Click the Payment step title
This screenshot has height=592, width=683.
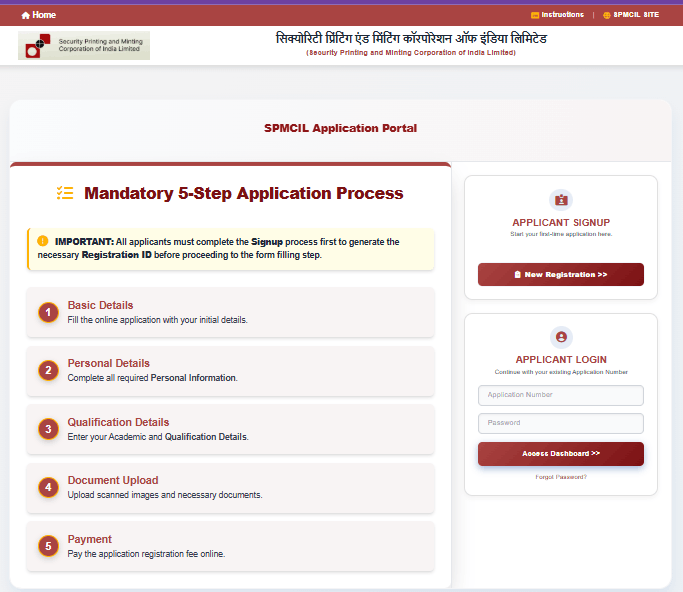[89, 539]
